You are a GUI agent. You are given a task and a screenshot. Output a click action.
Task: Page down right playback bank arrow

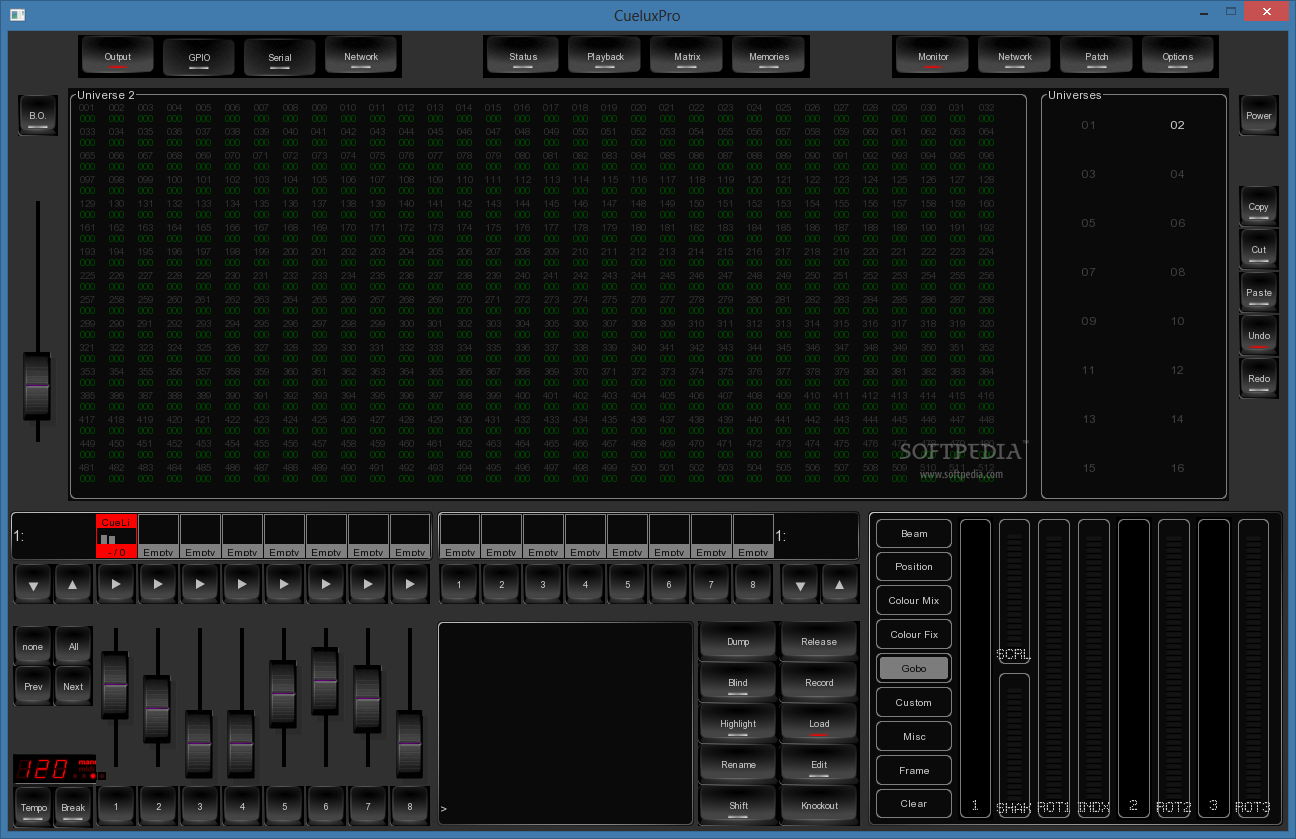[x=799, y=584]
